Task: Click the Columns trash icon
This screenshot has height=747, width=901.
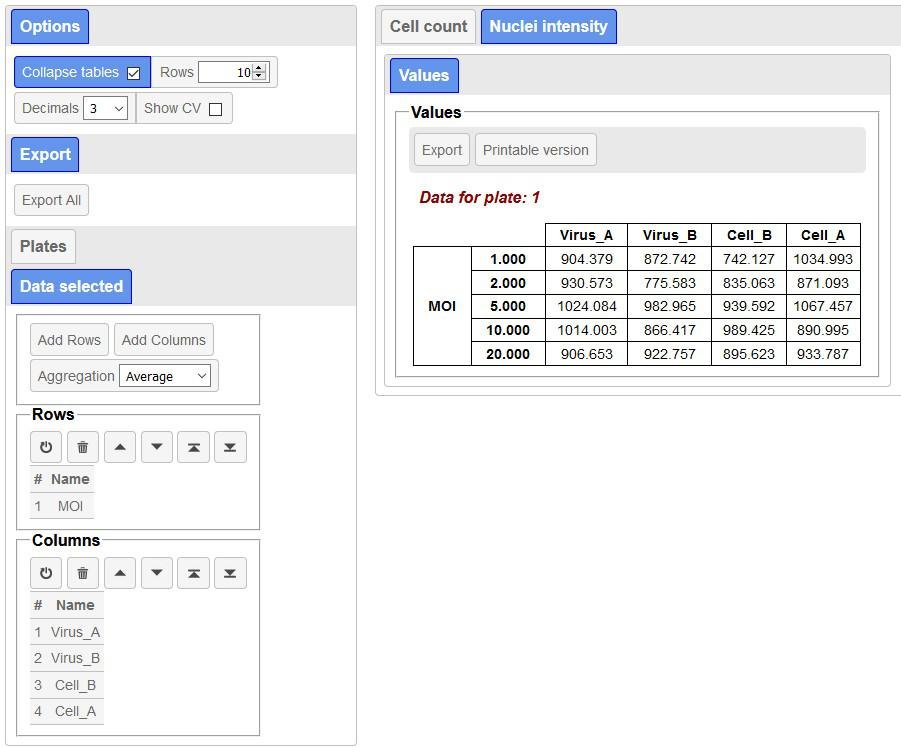Action: click(x=83, y=573)
